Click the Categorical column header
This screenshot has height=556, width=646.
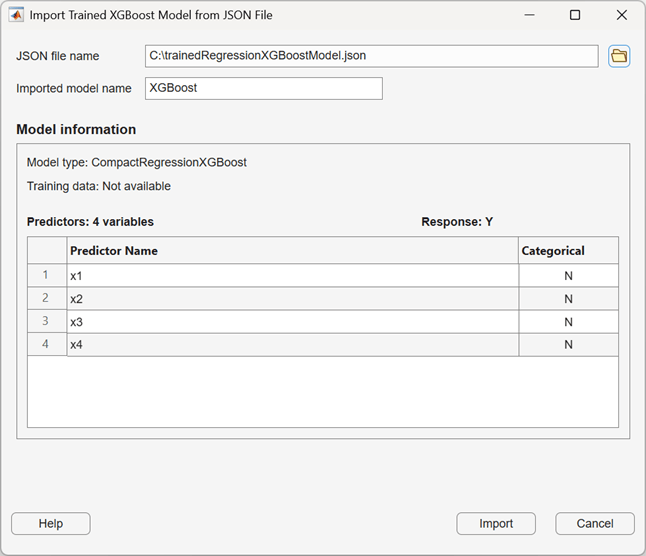(x=569, y=250)
